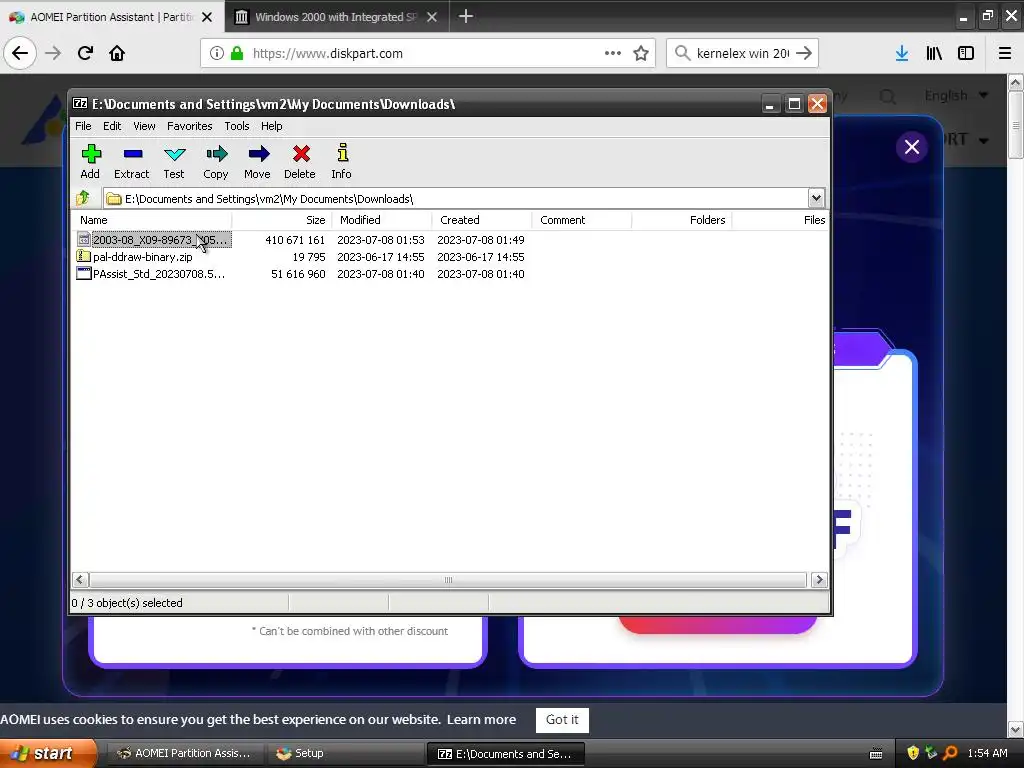Sort files by the Modified column
1024x768 pixels.
click(x=382, y=220)
